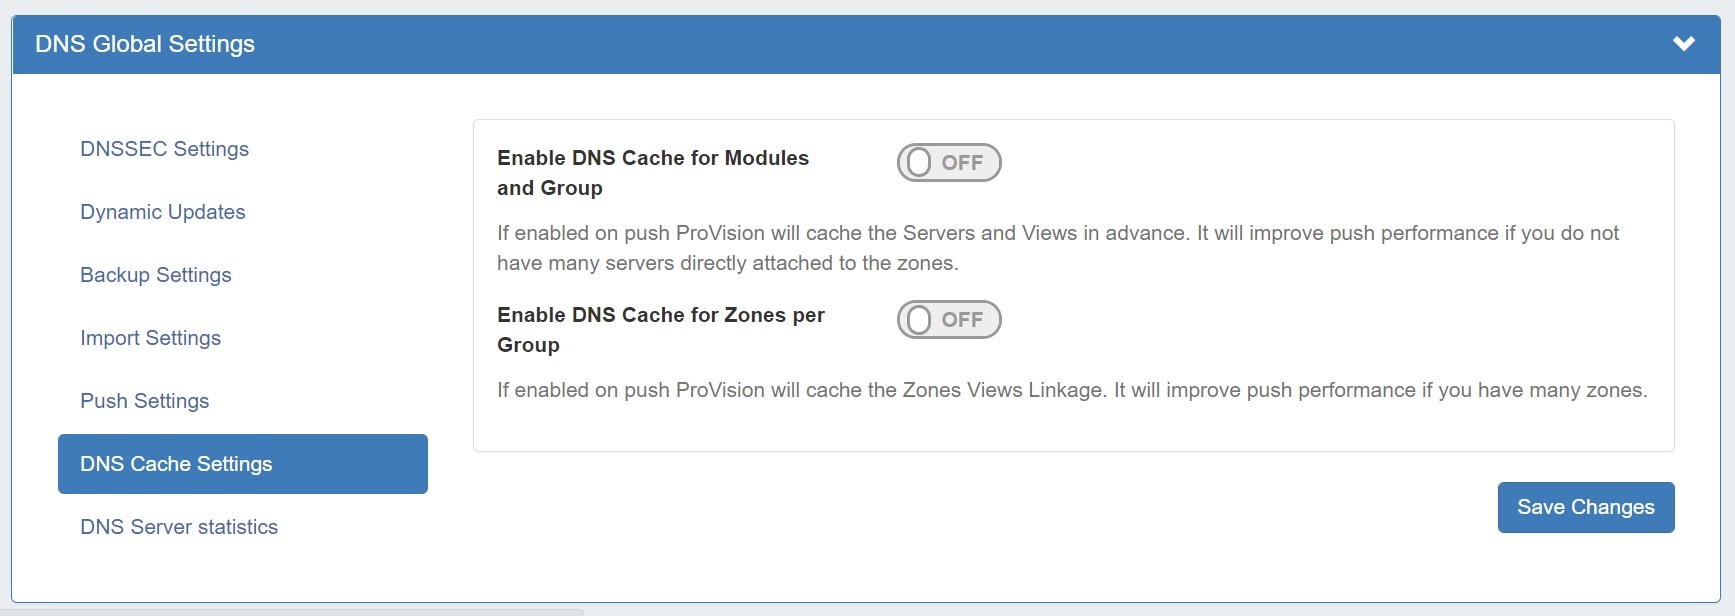The image size is (1735, 616).
Task: Click the round knob on the Modules and Group switch
Action: 919,163
